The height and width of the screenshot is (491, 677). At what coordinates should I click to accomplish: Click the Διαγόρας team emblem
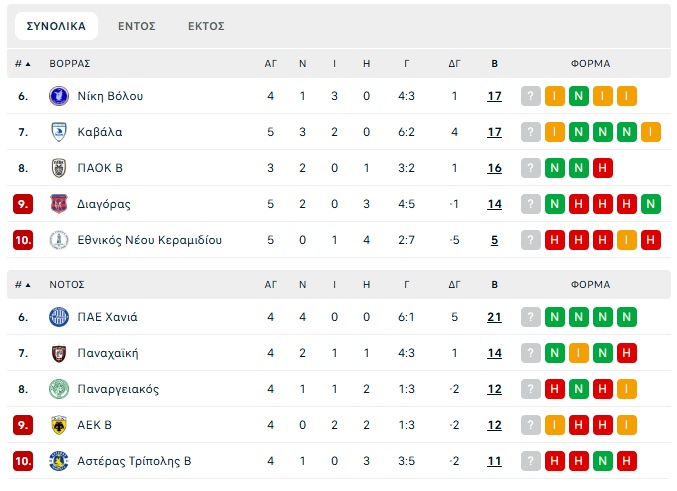59,204
